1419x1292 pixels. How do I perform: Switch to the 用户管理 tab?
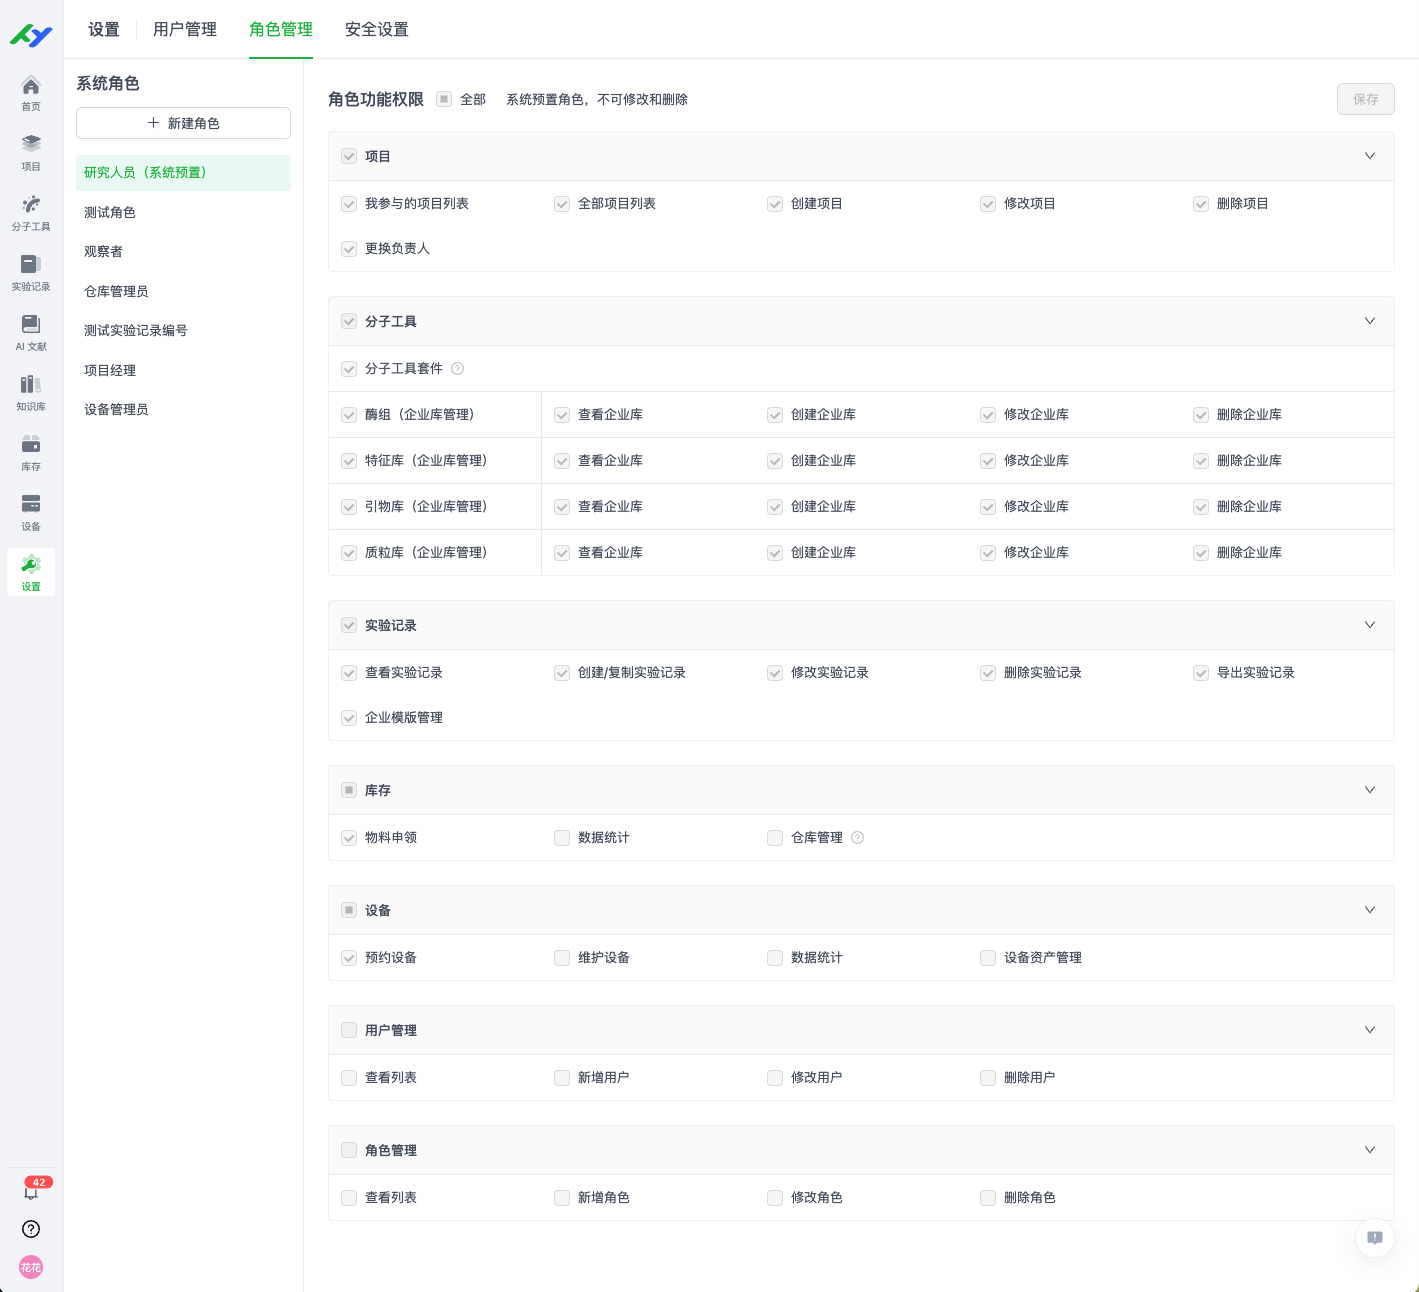(185, 29)
